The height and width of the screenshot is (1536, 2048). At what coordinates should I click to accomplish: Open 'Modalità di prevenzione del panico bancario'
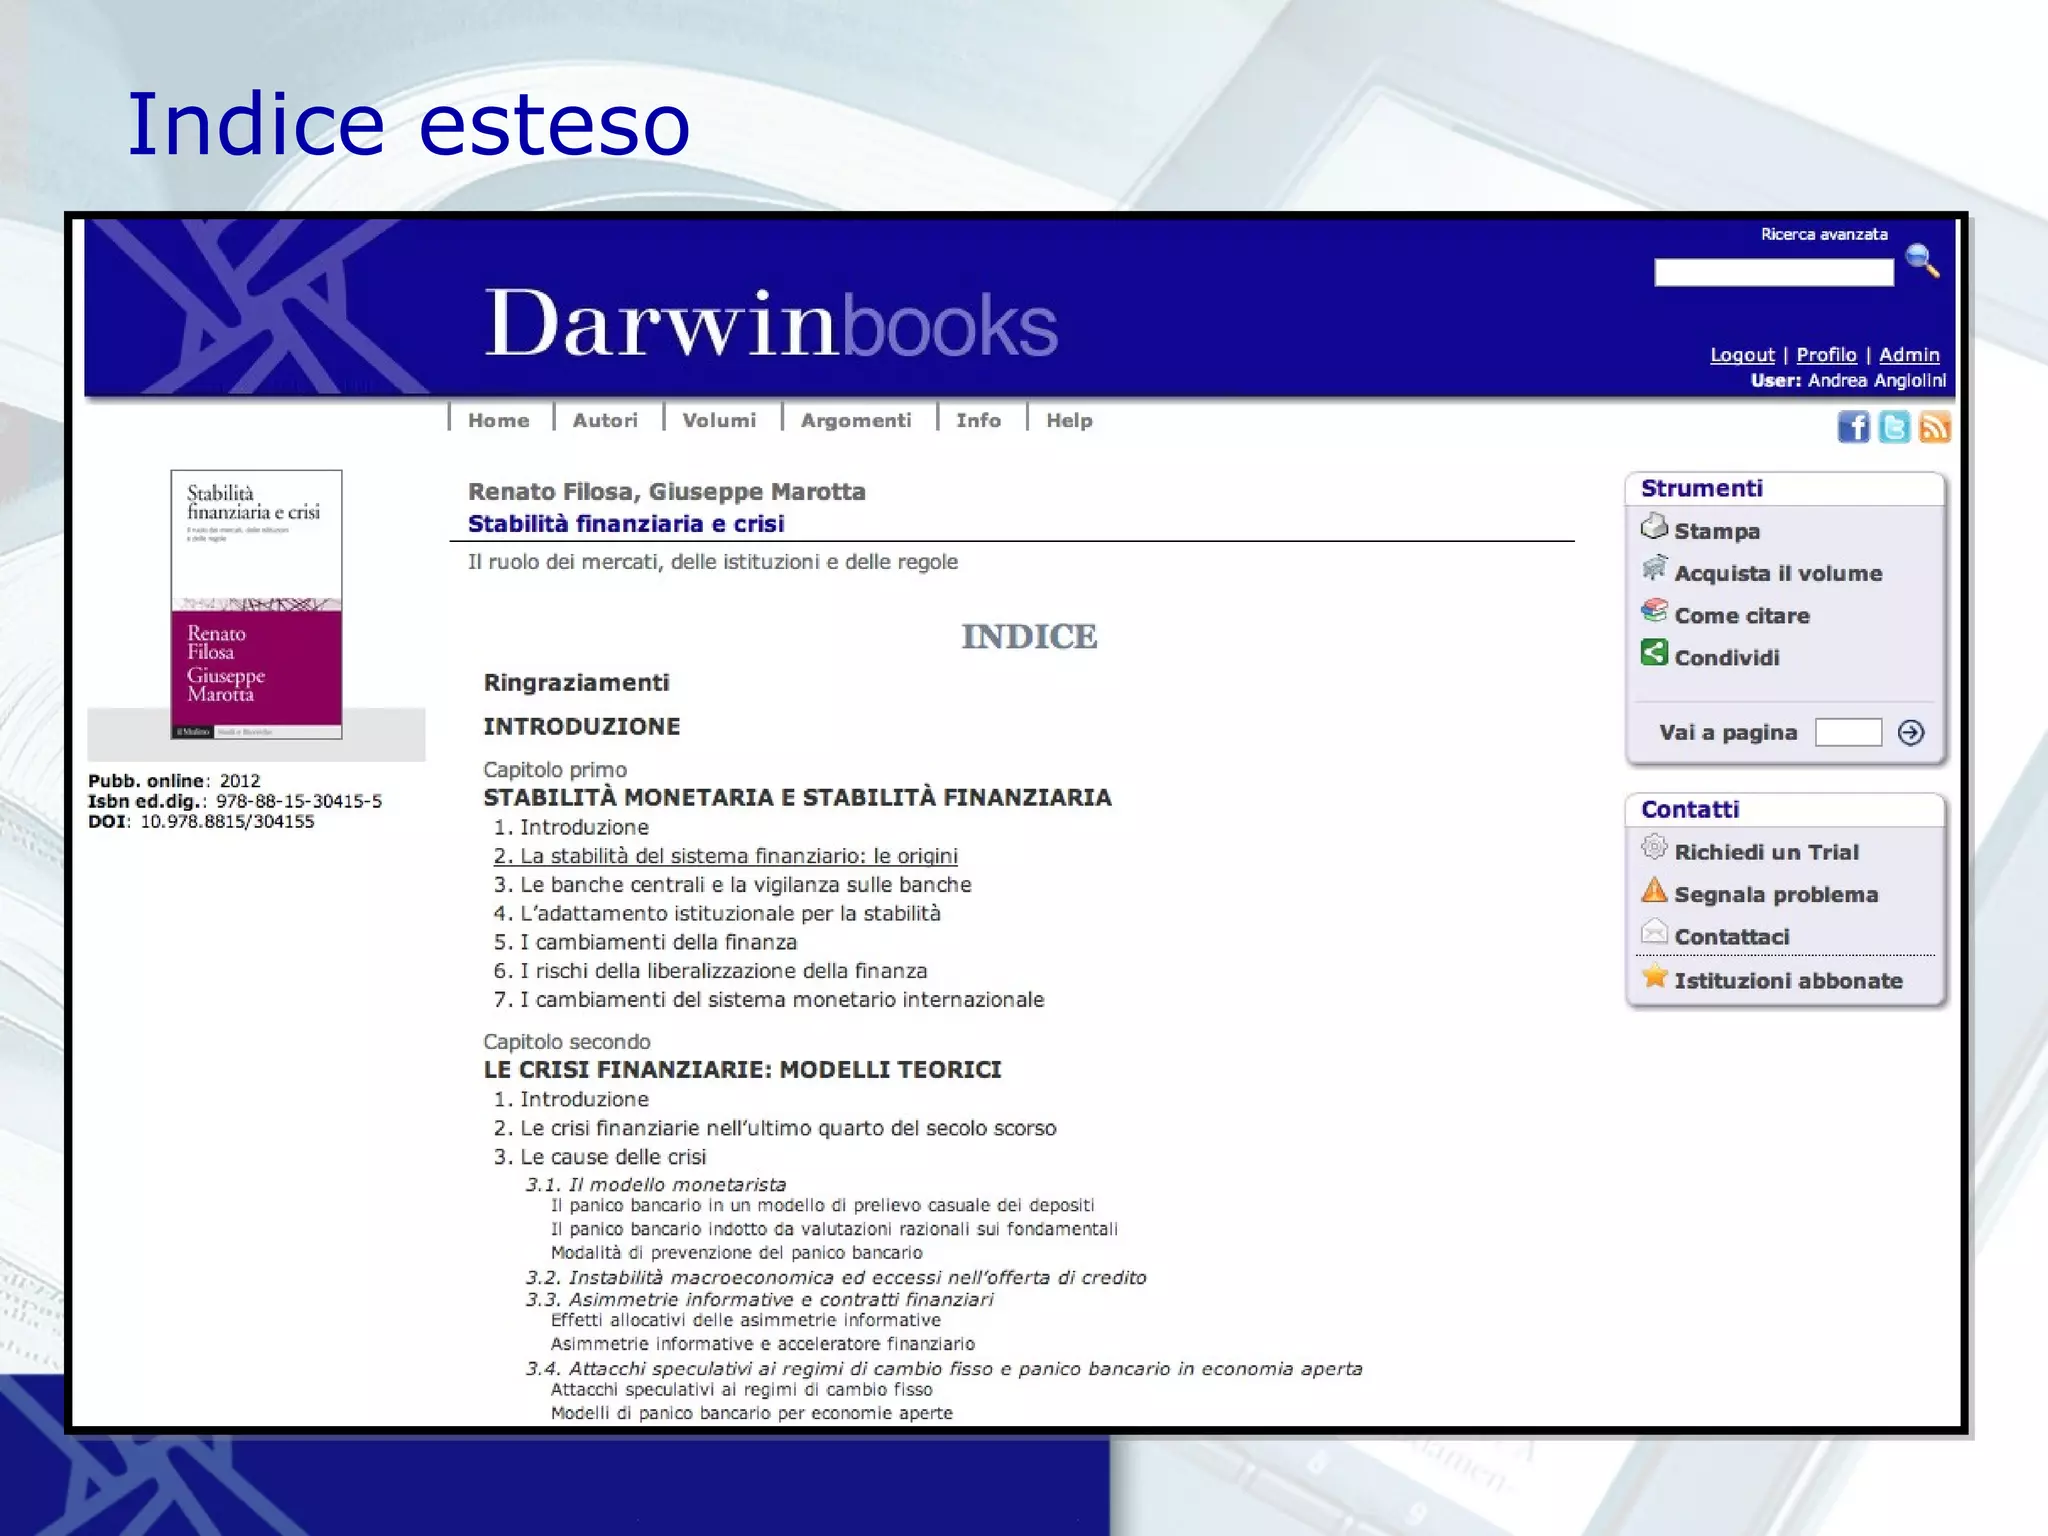tap(736, 1253)
